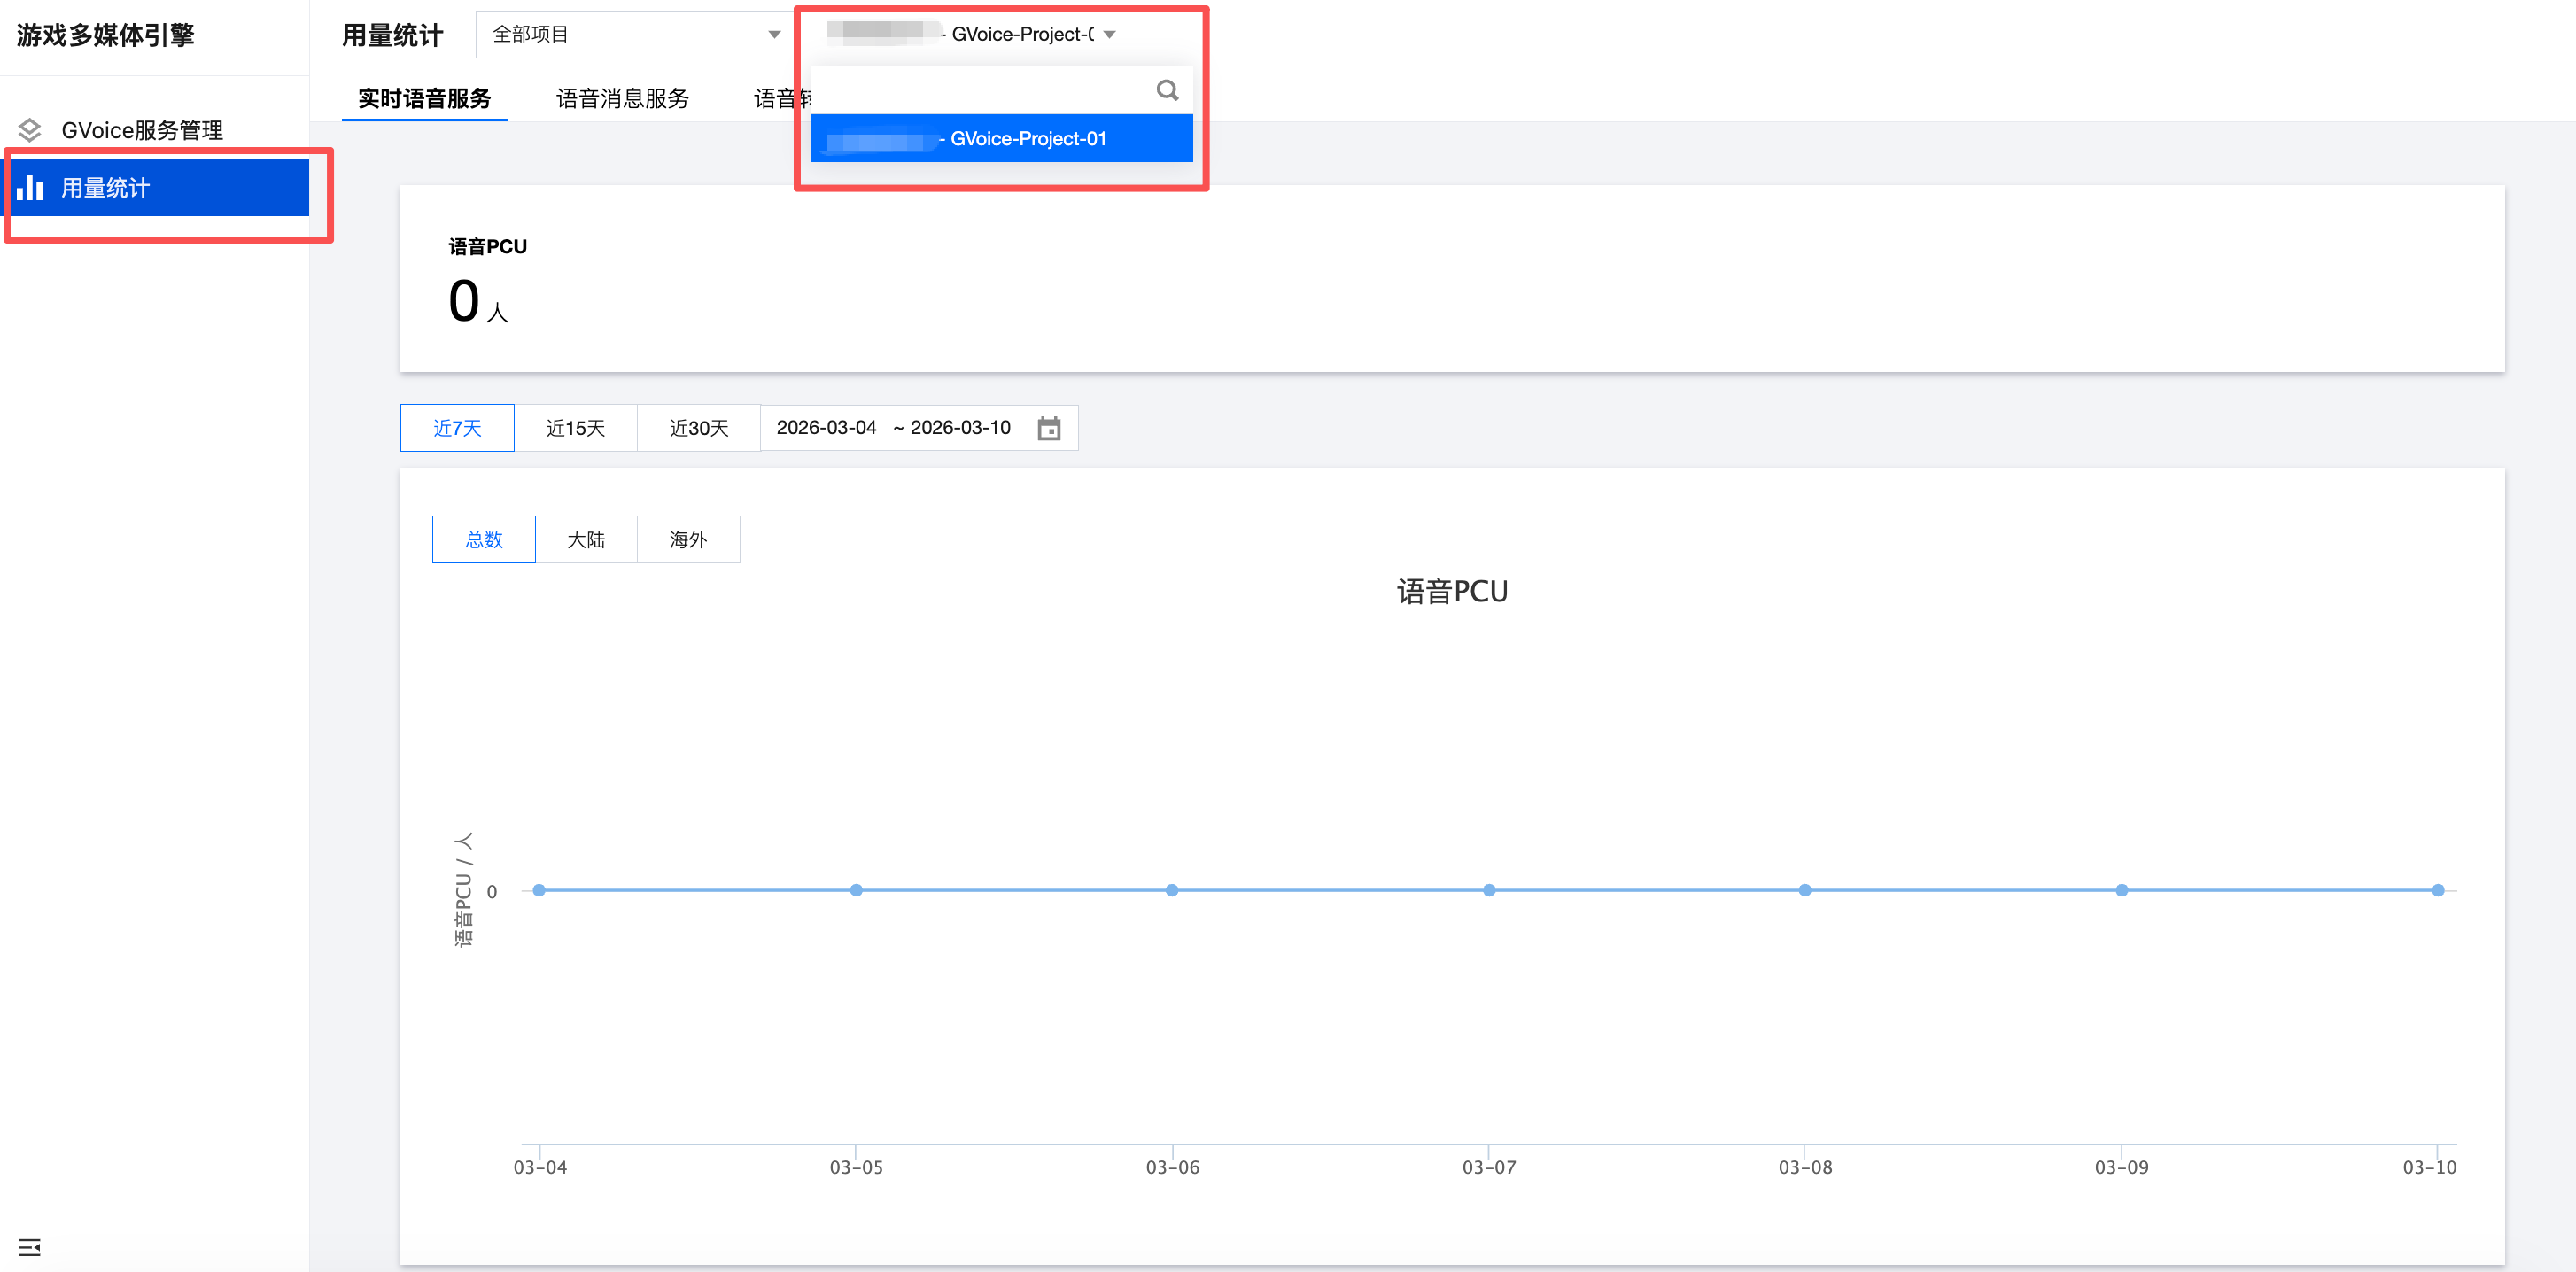This screenshot has height=1272, width=2576.
Task: Click the bar chart usage statistics icon
Action: click(30, 187)
